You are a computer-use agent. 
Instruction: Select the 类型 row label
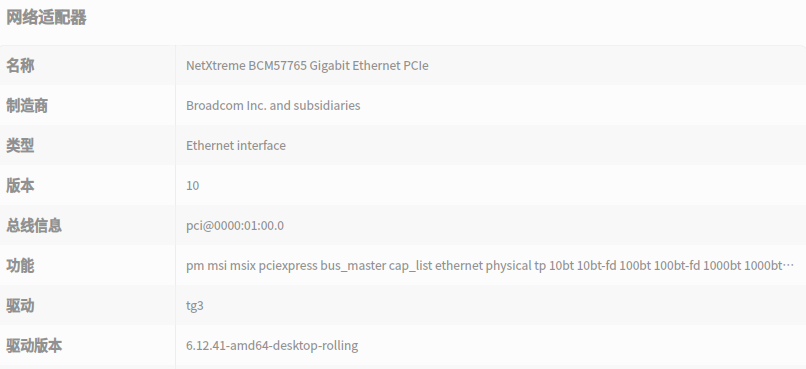(20, 145)
